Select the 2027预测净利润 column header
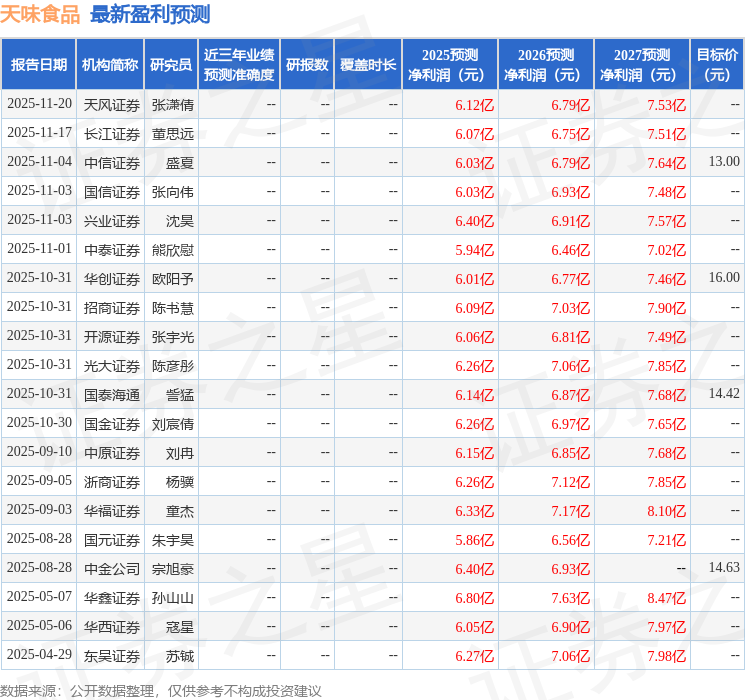This screenshot has width=745, height=700. click(x=642, y=65)
